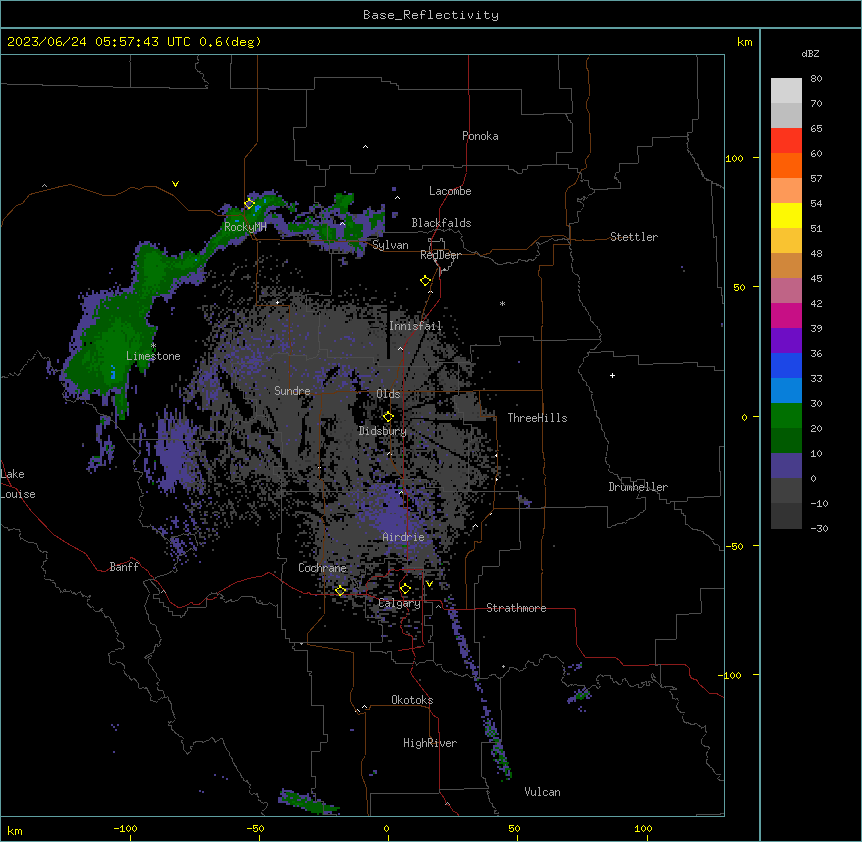Select the white asterisk marker east of RedDeer
This screenshot has height=842, width=862.
click(x=502, y=303)
